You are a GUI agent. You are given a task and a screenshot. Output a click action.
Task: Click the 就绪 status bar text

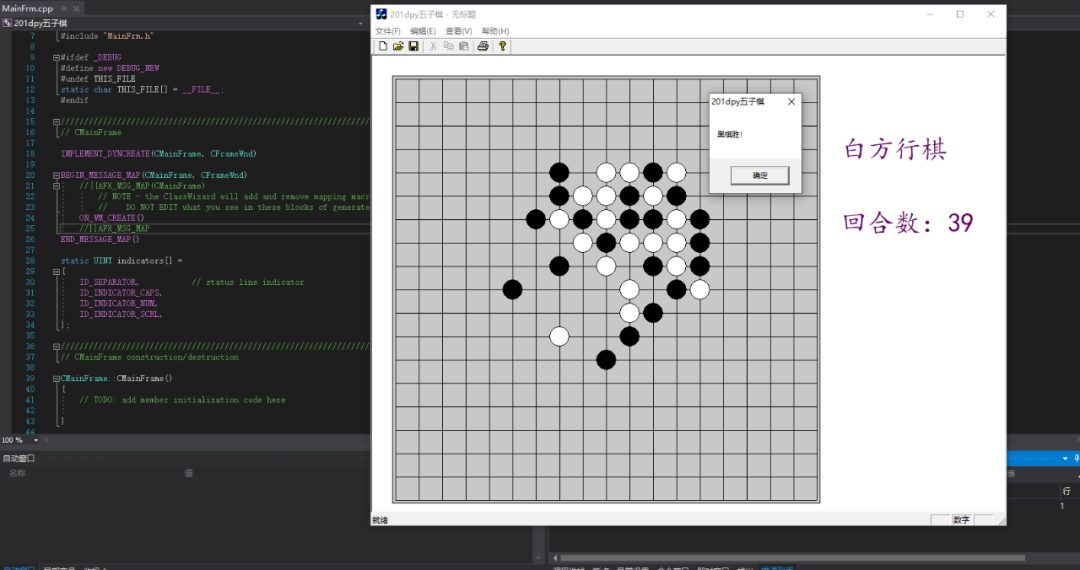click(x=380, y=520)
